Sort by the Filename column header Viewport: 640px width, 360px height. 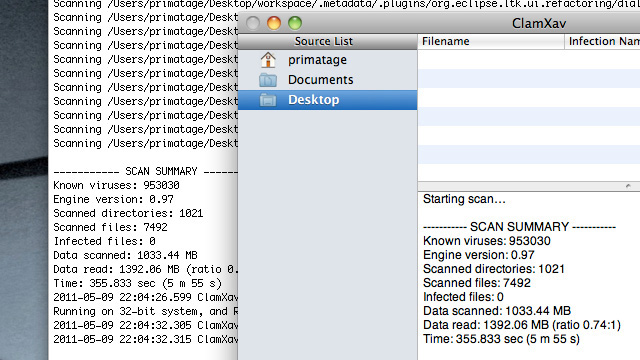[x=491, y=41]
